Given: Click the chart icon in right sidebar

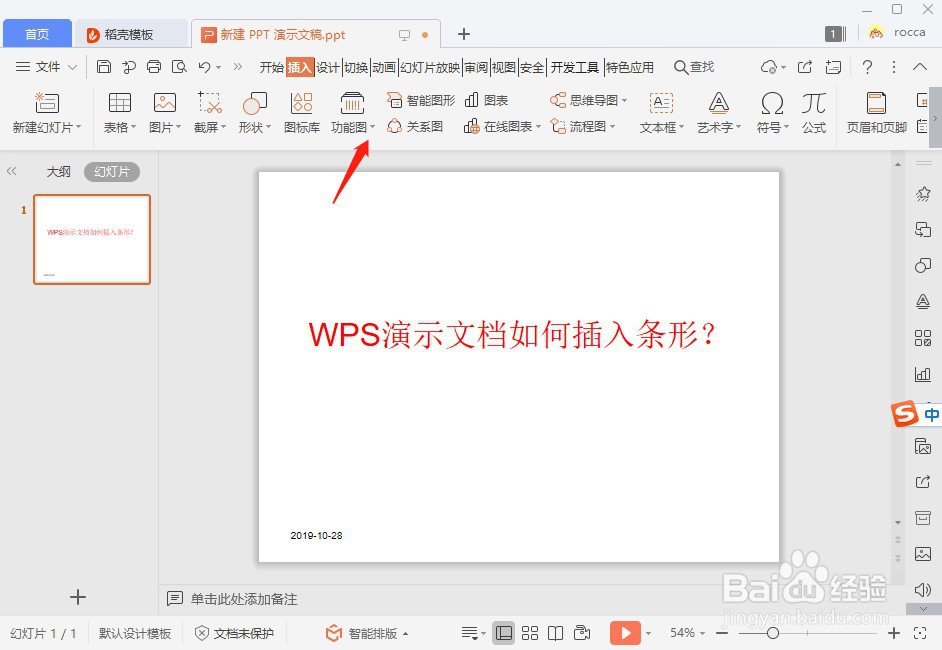Looking at the screenshot, I should tap(923, 375).
